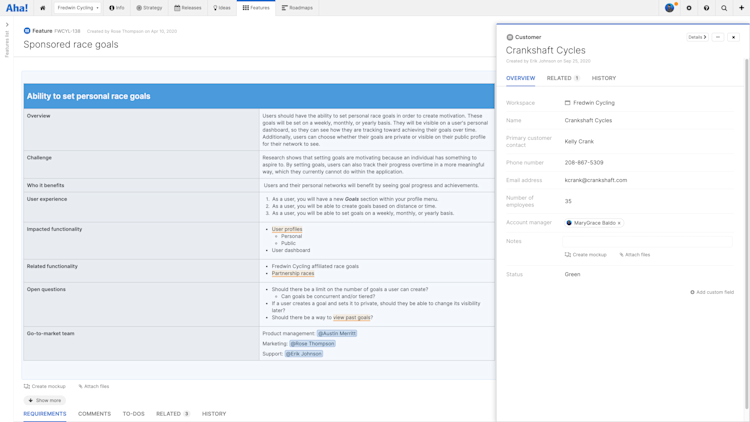Switch to the feature's Related tab
This screenshot has width=750, height=422.
(173, 414)
